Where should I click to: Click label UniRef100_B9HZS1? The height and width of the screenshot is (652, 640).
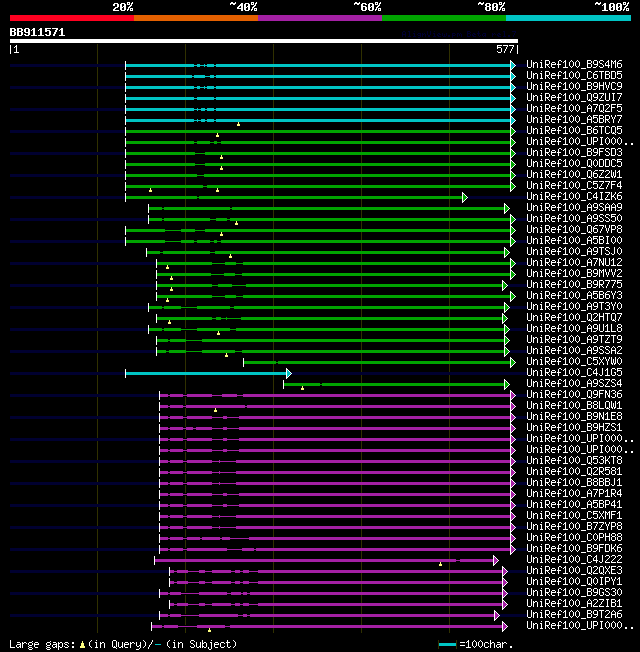point(574,427)
